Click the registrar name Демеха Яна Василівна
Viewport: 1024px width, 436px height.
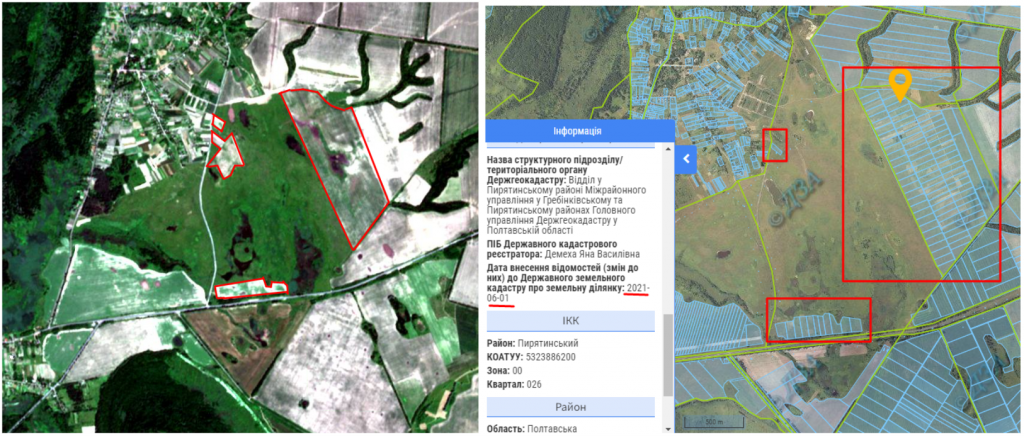(x=592, y=254)
